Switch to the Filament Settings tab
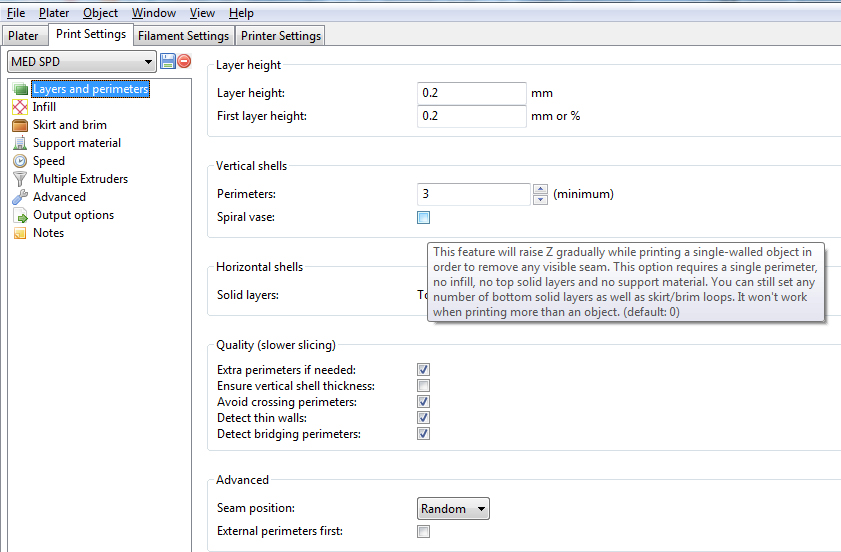The height and width of the screenshot is (552, 841). coord(183,36)
